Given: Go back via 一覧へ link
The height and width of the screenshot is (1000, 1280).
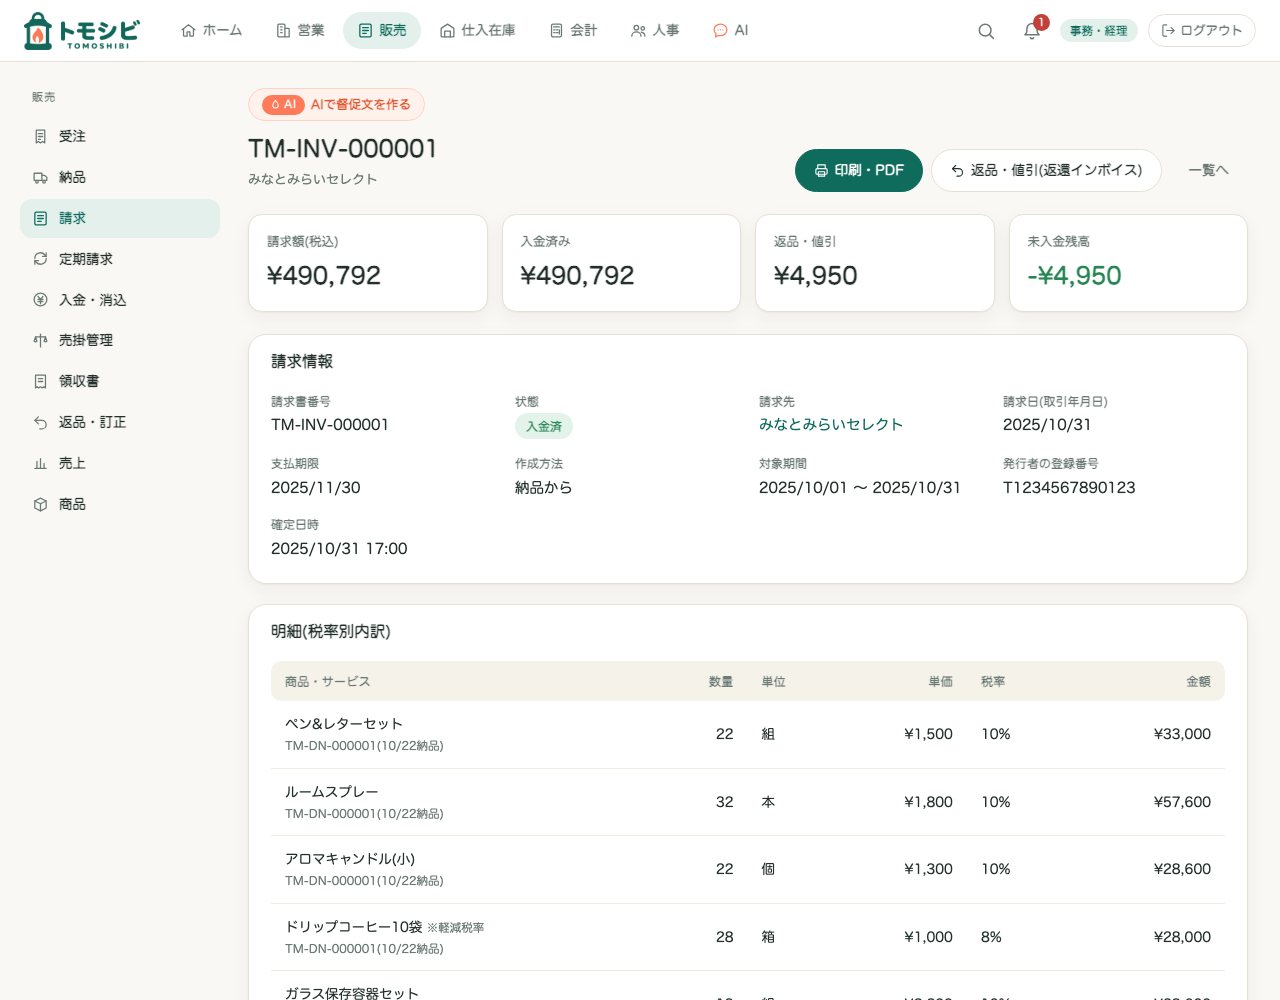Looking at the screenshot, I should click(x=1208, y=170).
